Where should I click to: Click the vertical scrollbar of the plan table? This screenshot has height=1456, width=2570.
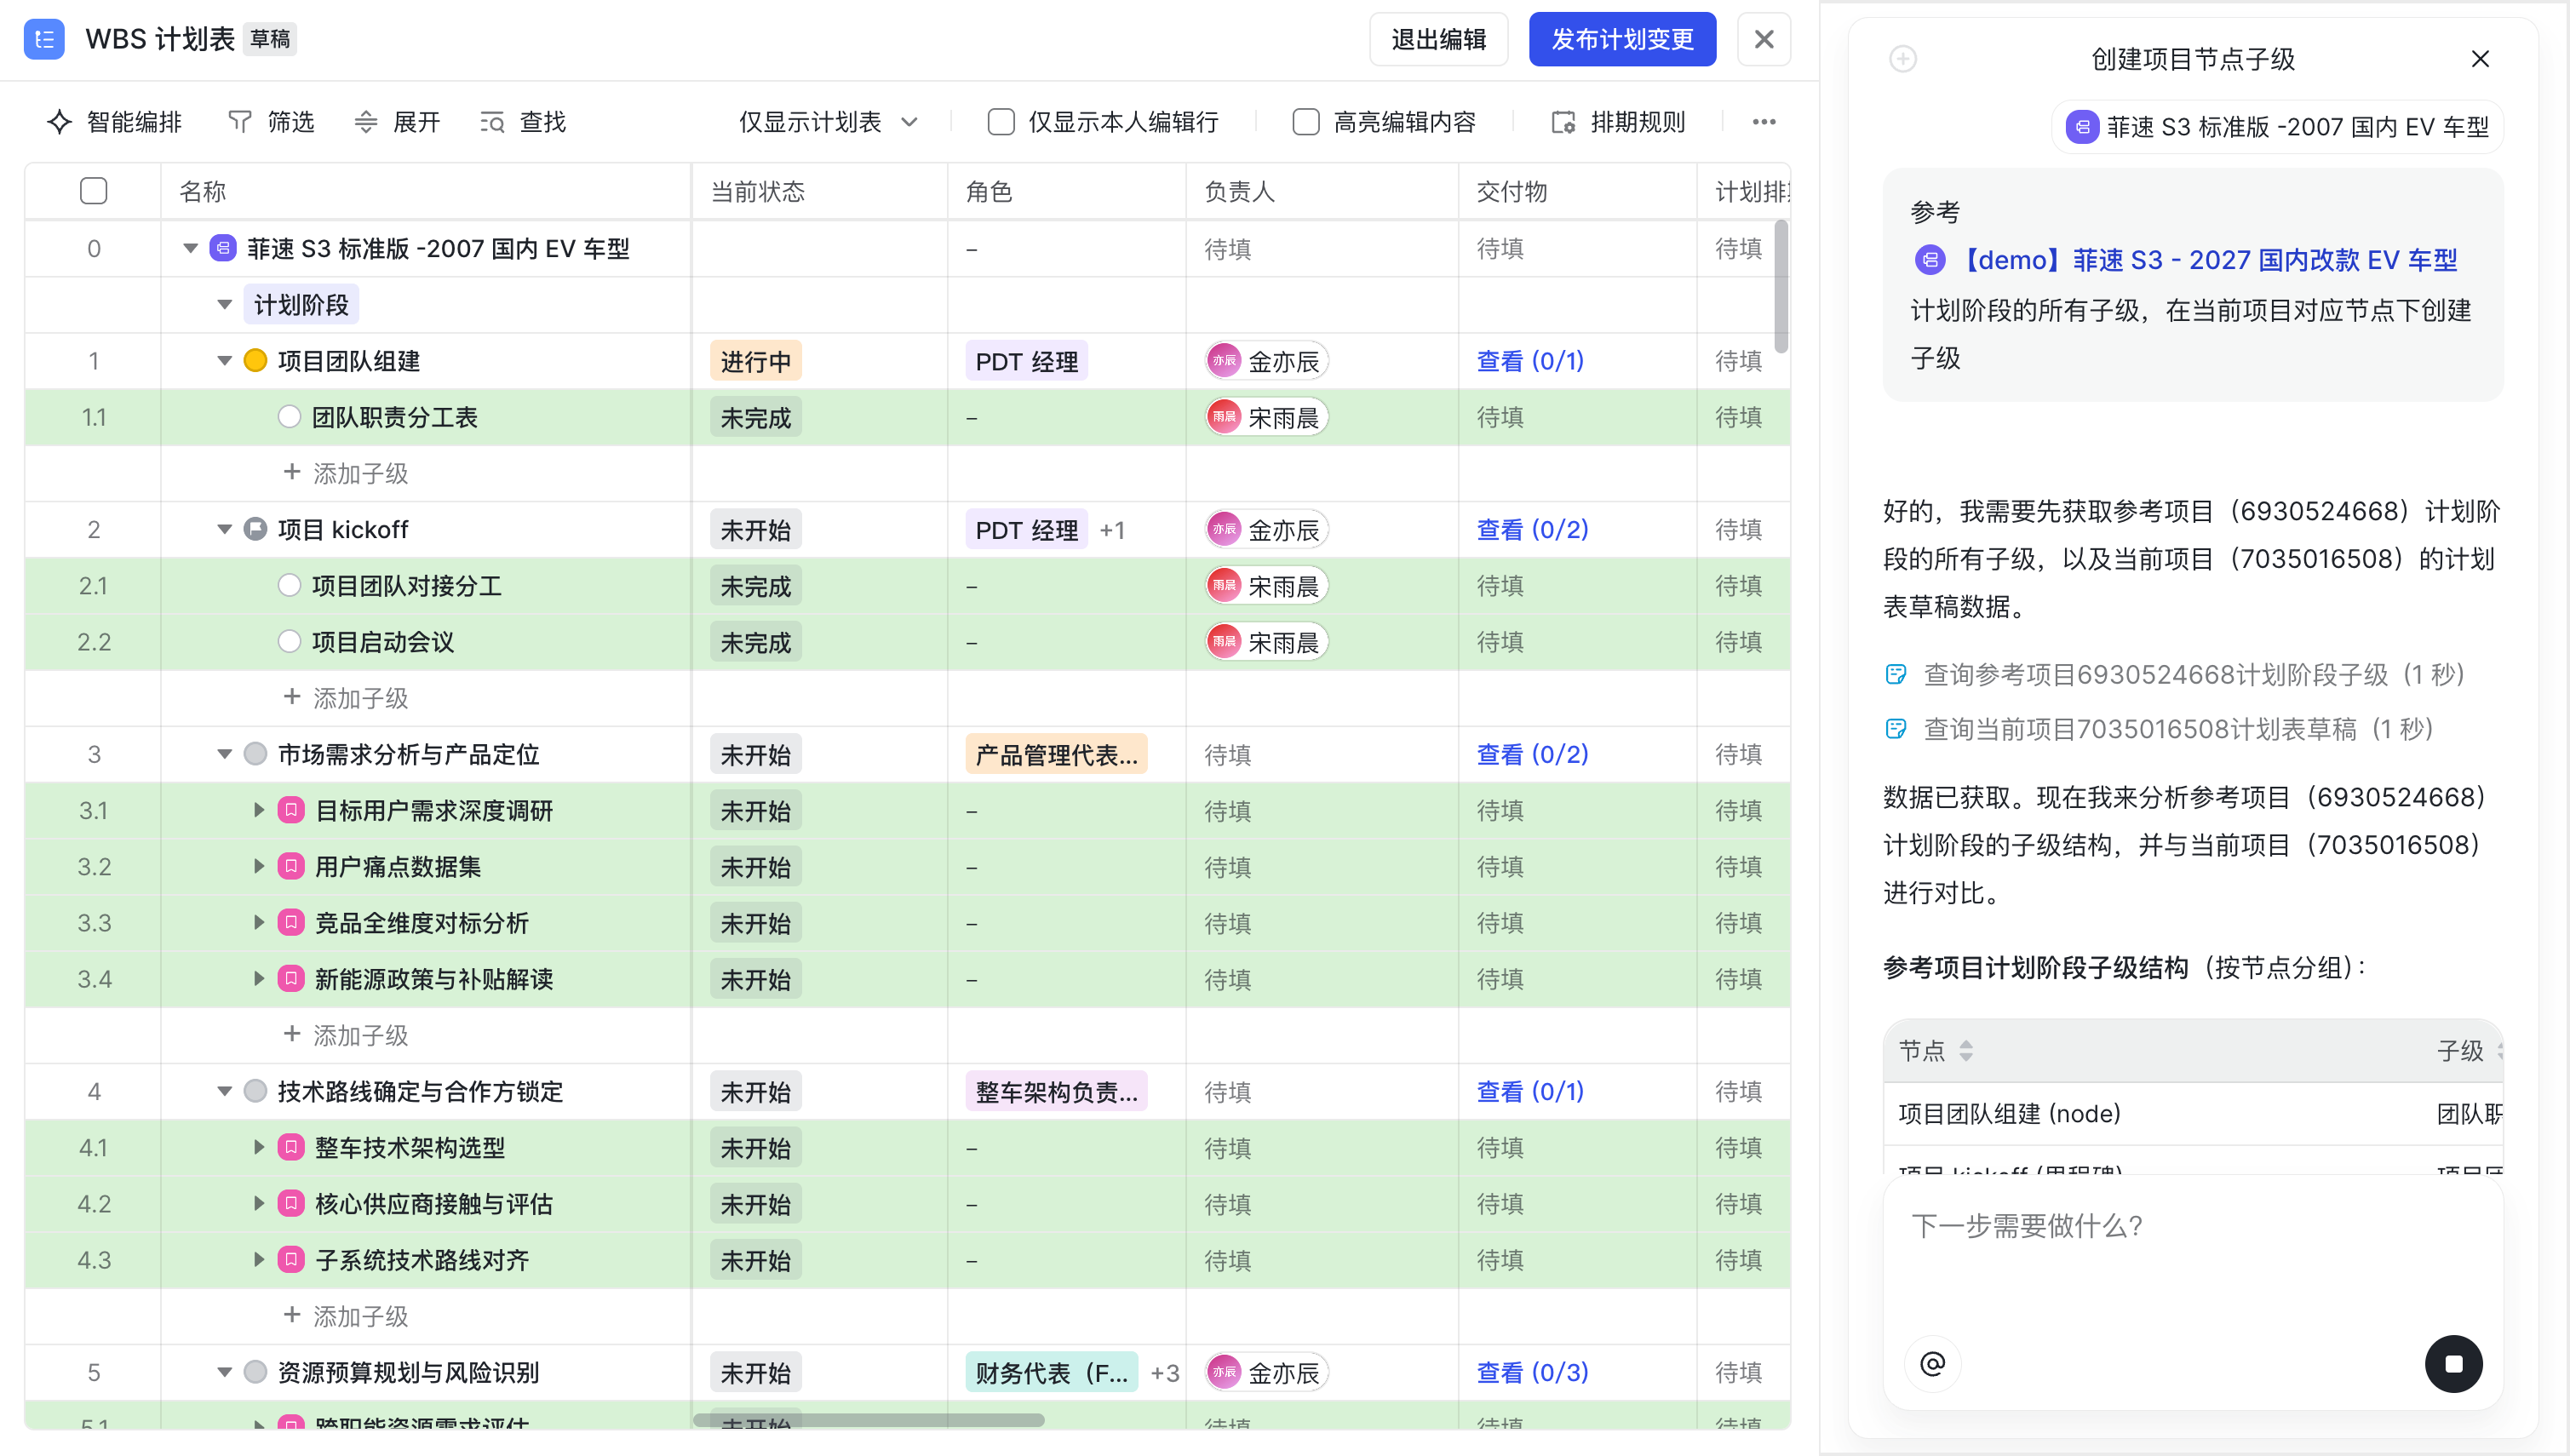pos(1781,287)
